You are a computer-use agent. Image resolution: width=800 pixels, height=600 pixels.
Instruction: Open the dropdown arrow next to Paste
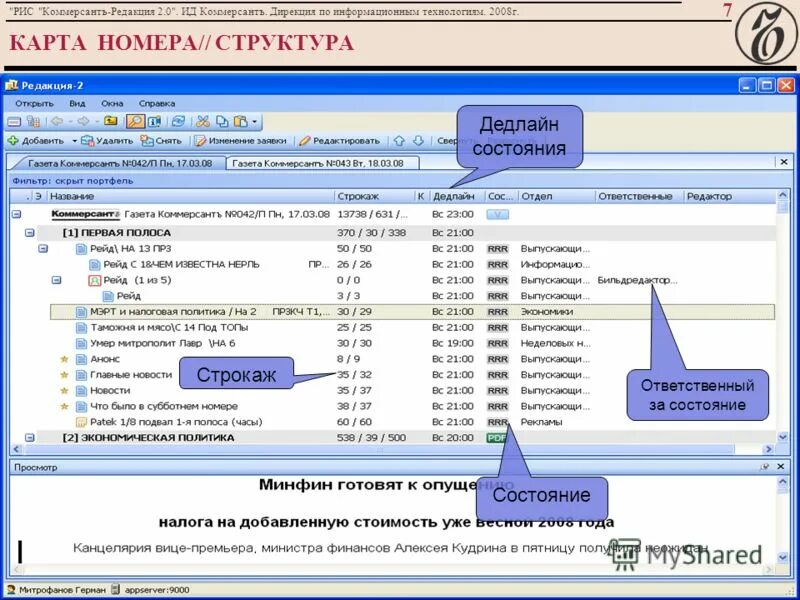pyautogui.click(x=254, y=122)
